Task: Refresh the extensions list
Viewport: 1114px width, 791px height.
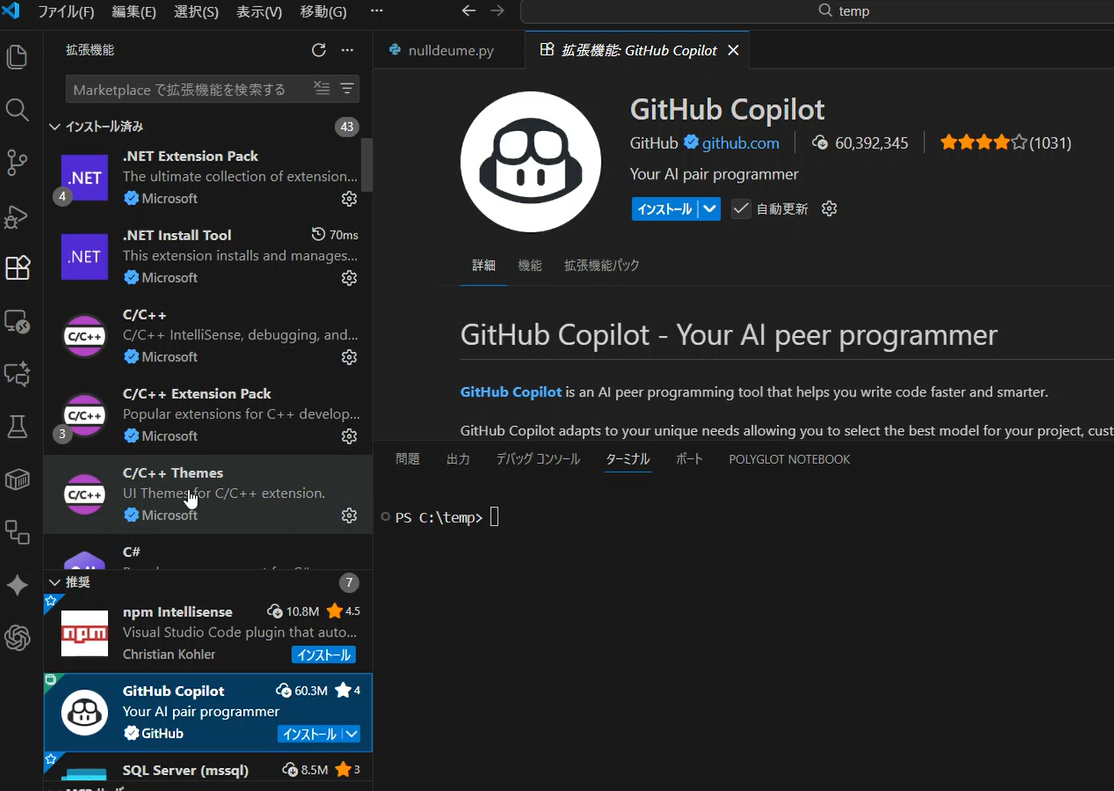Action: (x=319, y=49)
